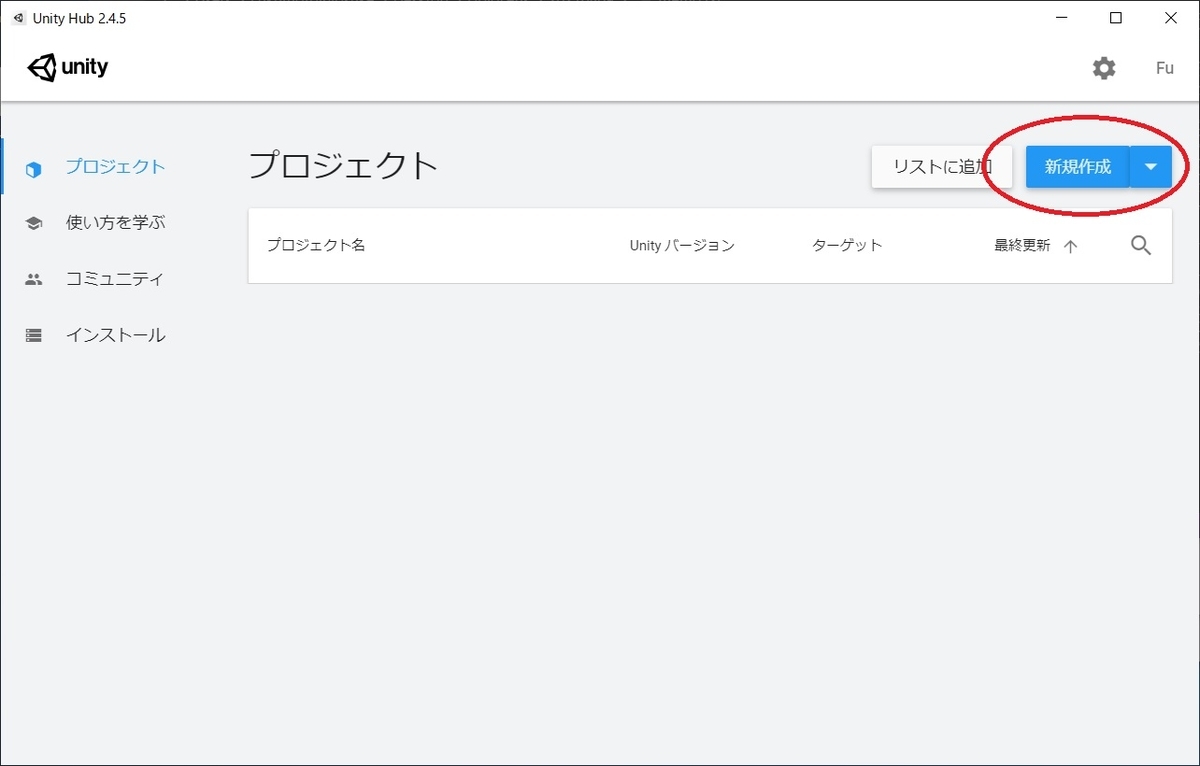Click the Unity logo in the header
Screen dimensions: 1200x766
(66, 67)
